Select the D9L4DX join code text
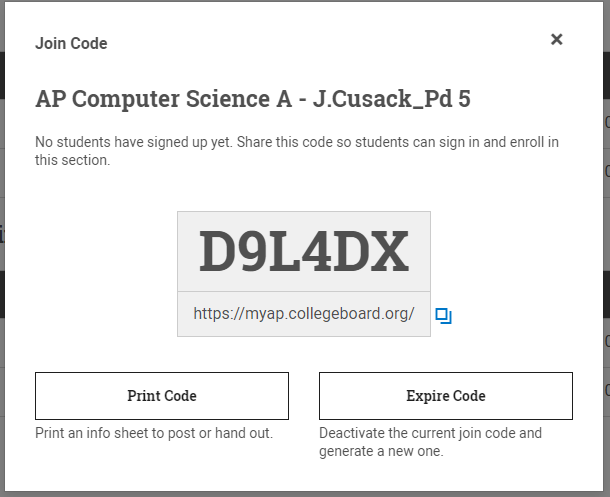The image size is (610, 497). (x=304, y=251)
